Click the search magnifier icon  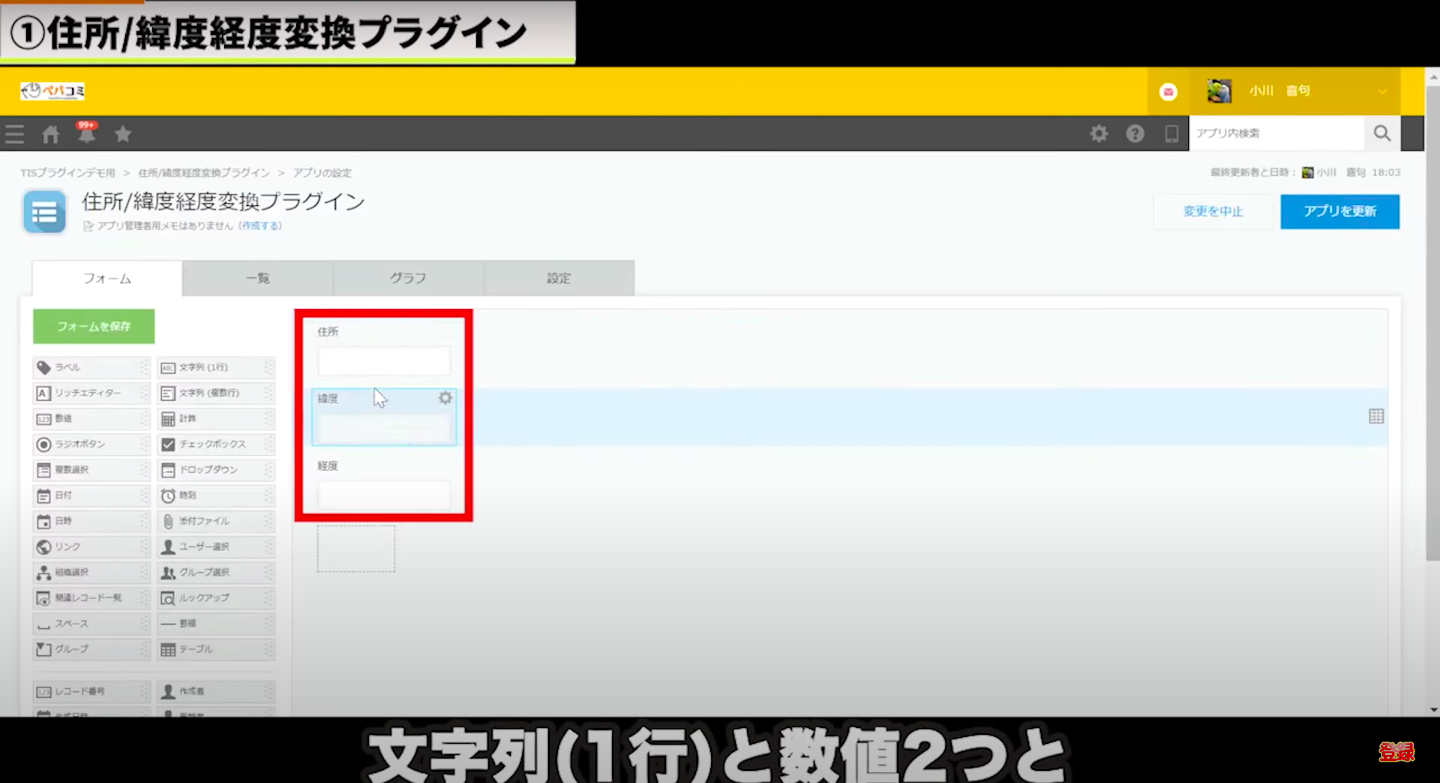[1381, 133]
